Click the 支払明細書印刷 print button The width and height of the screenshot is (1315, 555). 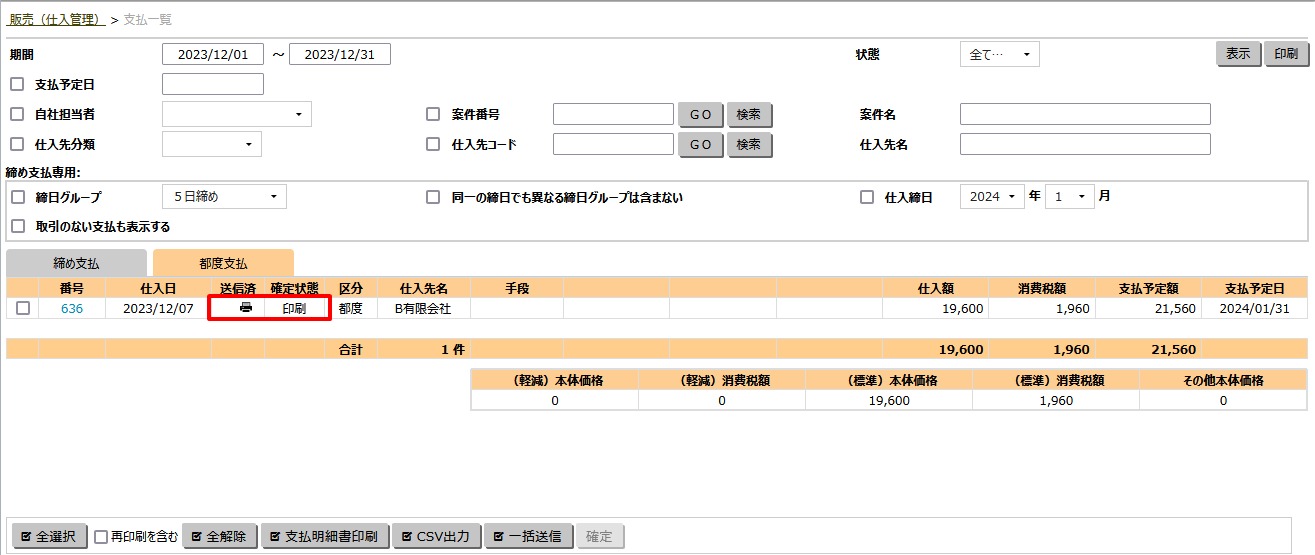tap(324, 536)
